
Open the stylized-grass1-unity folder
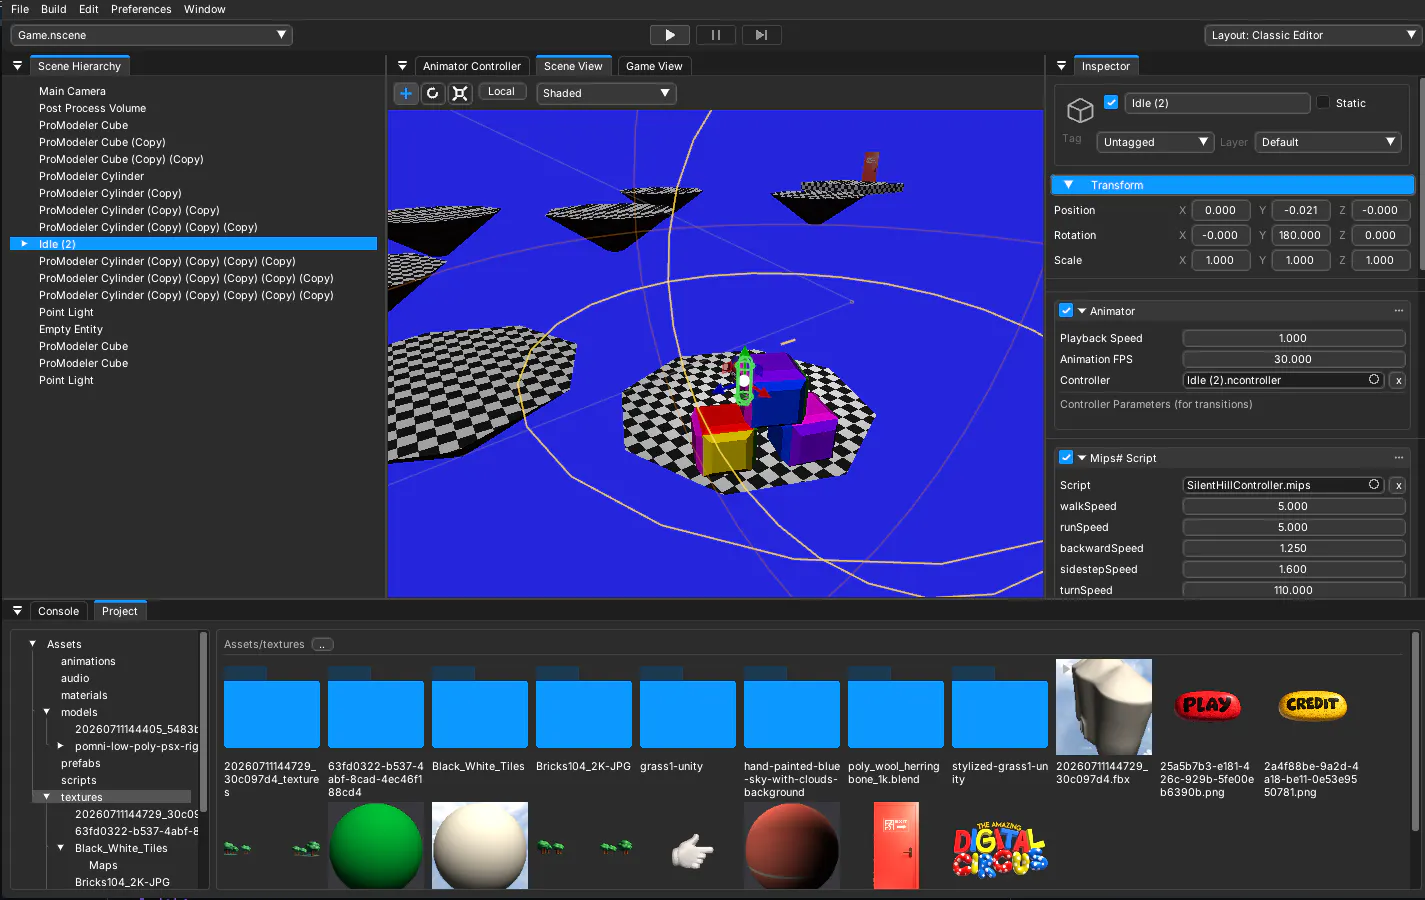[1000, 708]
